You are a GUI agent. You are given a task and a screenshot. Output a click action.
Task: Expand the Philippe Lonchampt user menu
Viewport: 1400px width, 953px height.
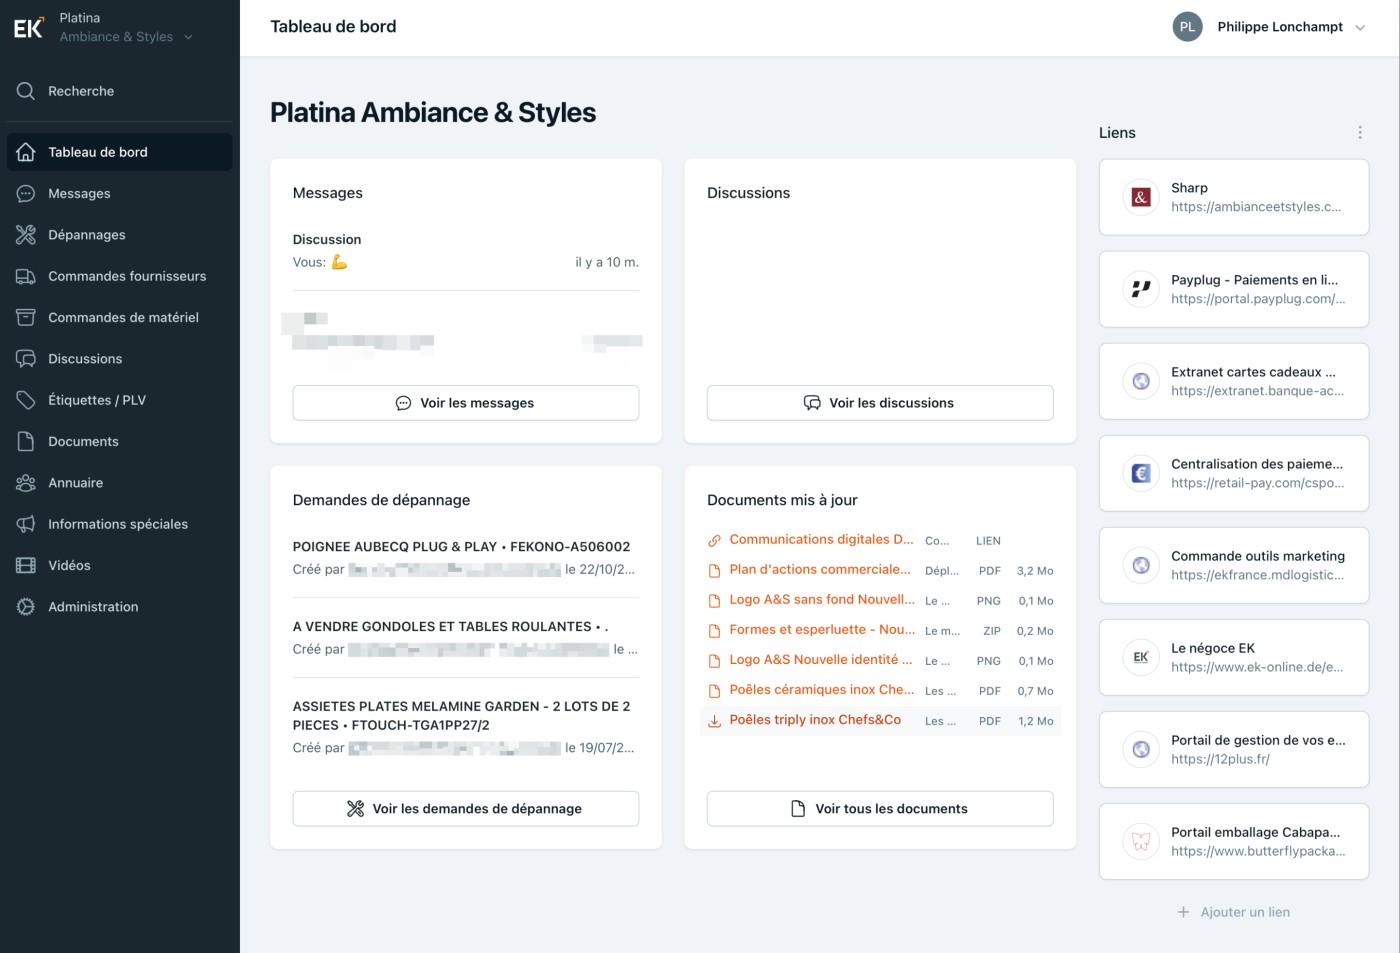click(1360, 28)
